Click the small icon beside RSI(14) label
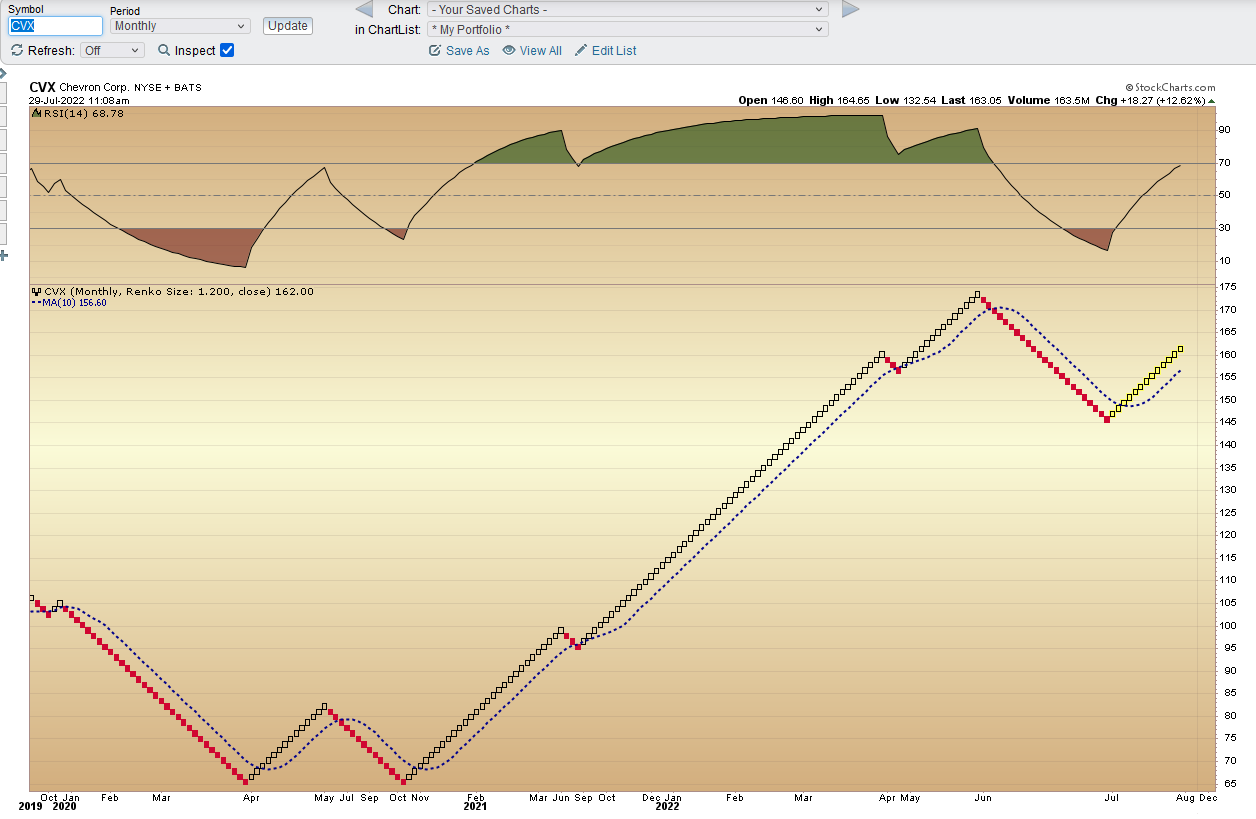Image resolution: width=1256 pixels, height=819 pixels. click(x=37, y=114)
